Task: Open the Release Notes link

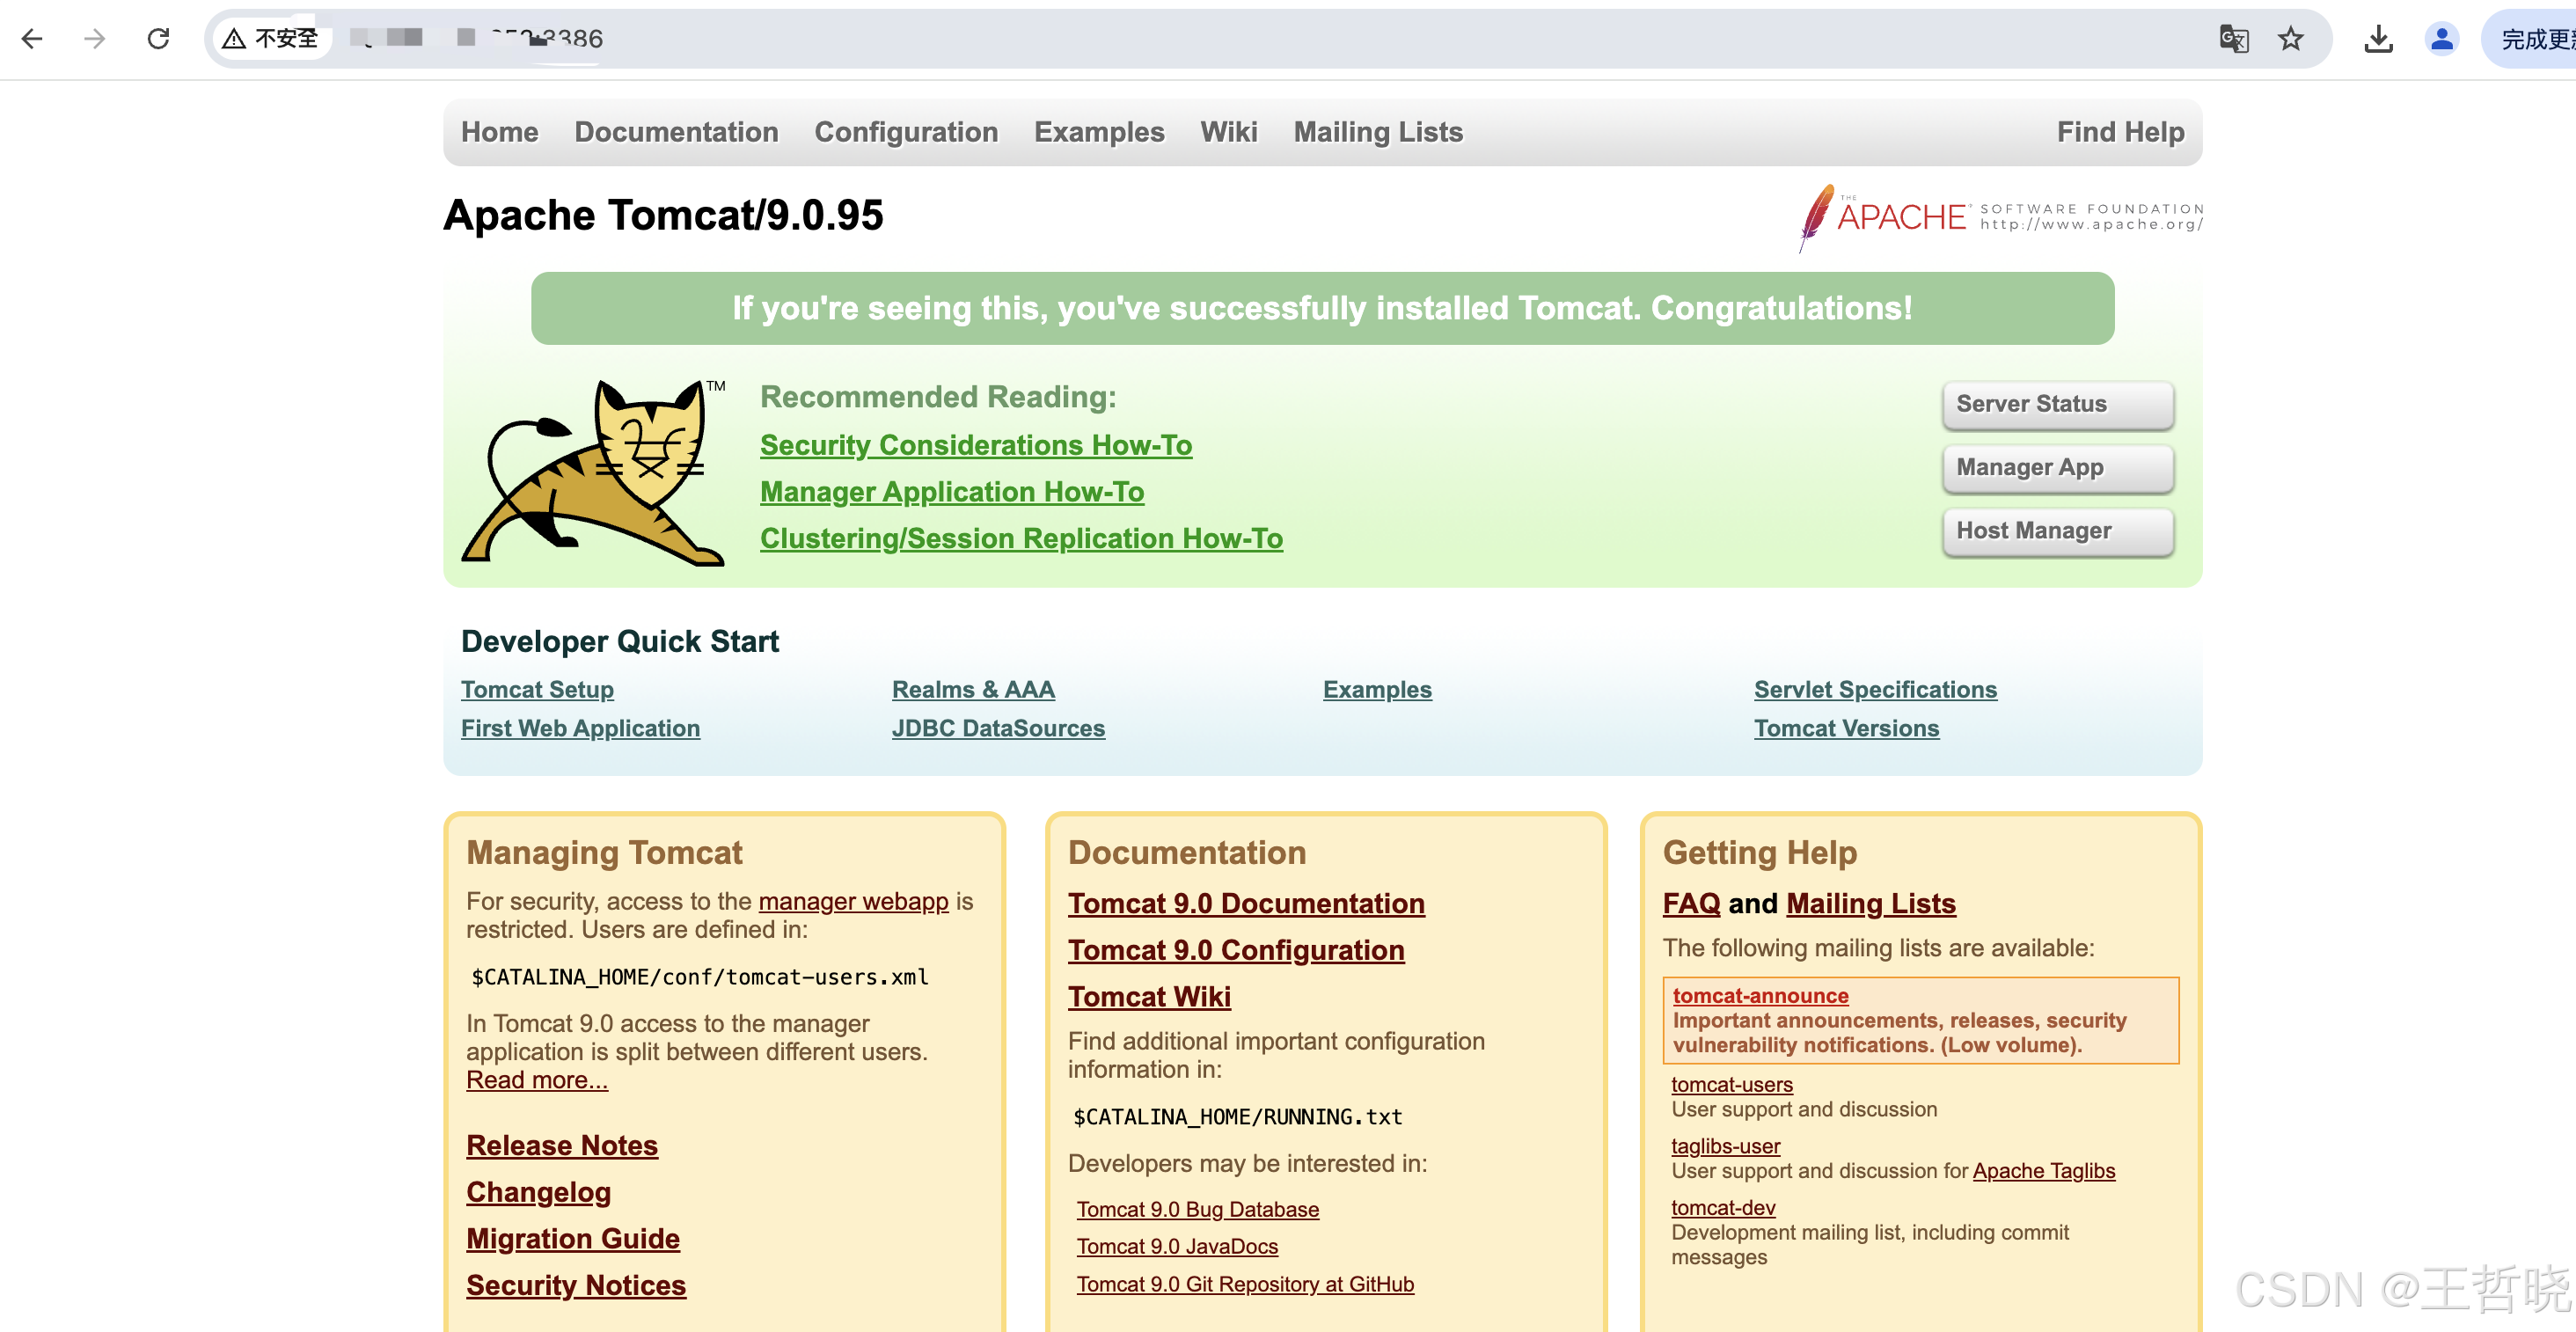Action: coord(562,1146)
